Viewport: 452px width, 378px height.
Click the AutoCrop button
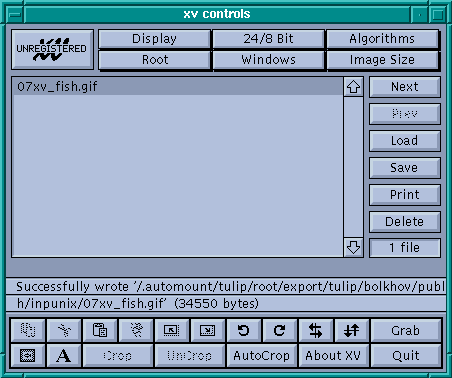coord(262,356)
